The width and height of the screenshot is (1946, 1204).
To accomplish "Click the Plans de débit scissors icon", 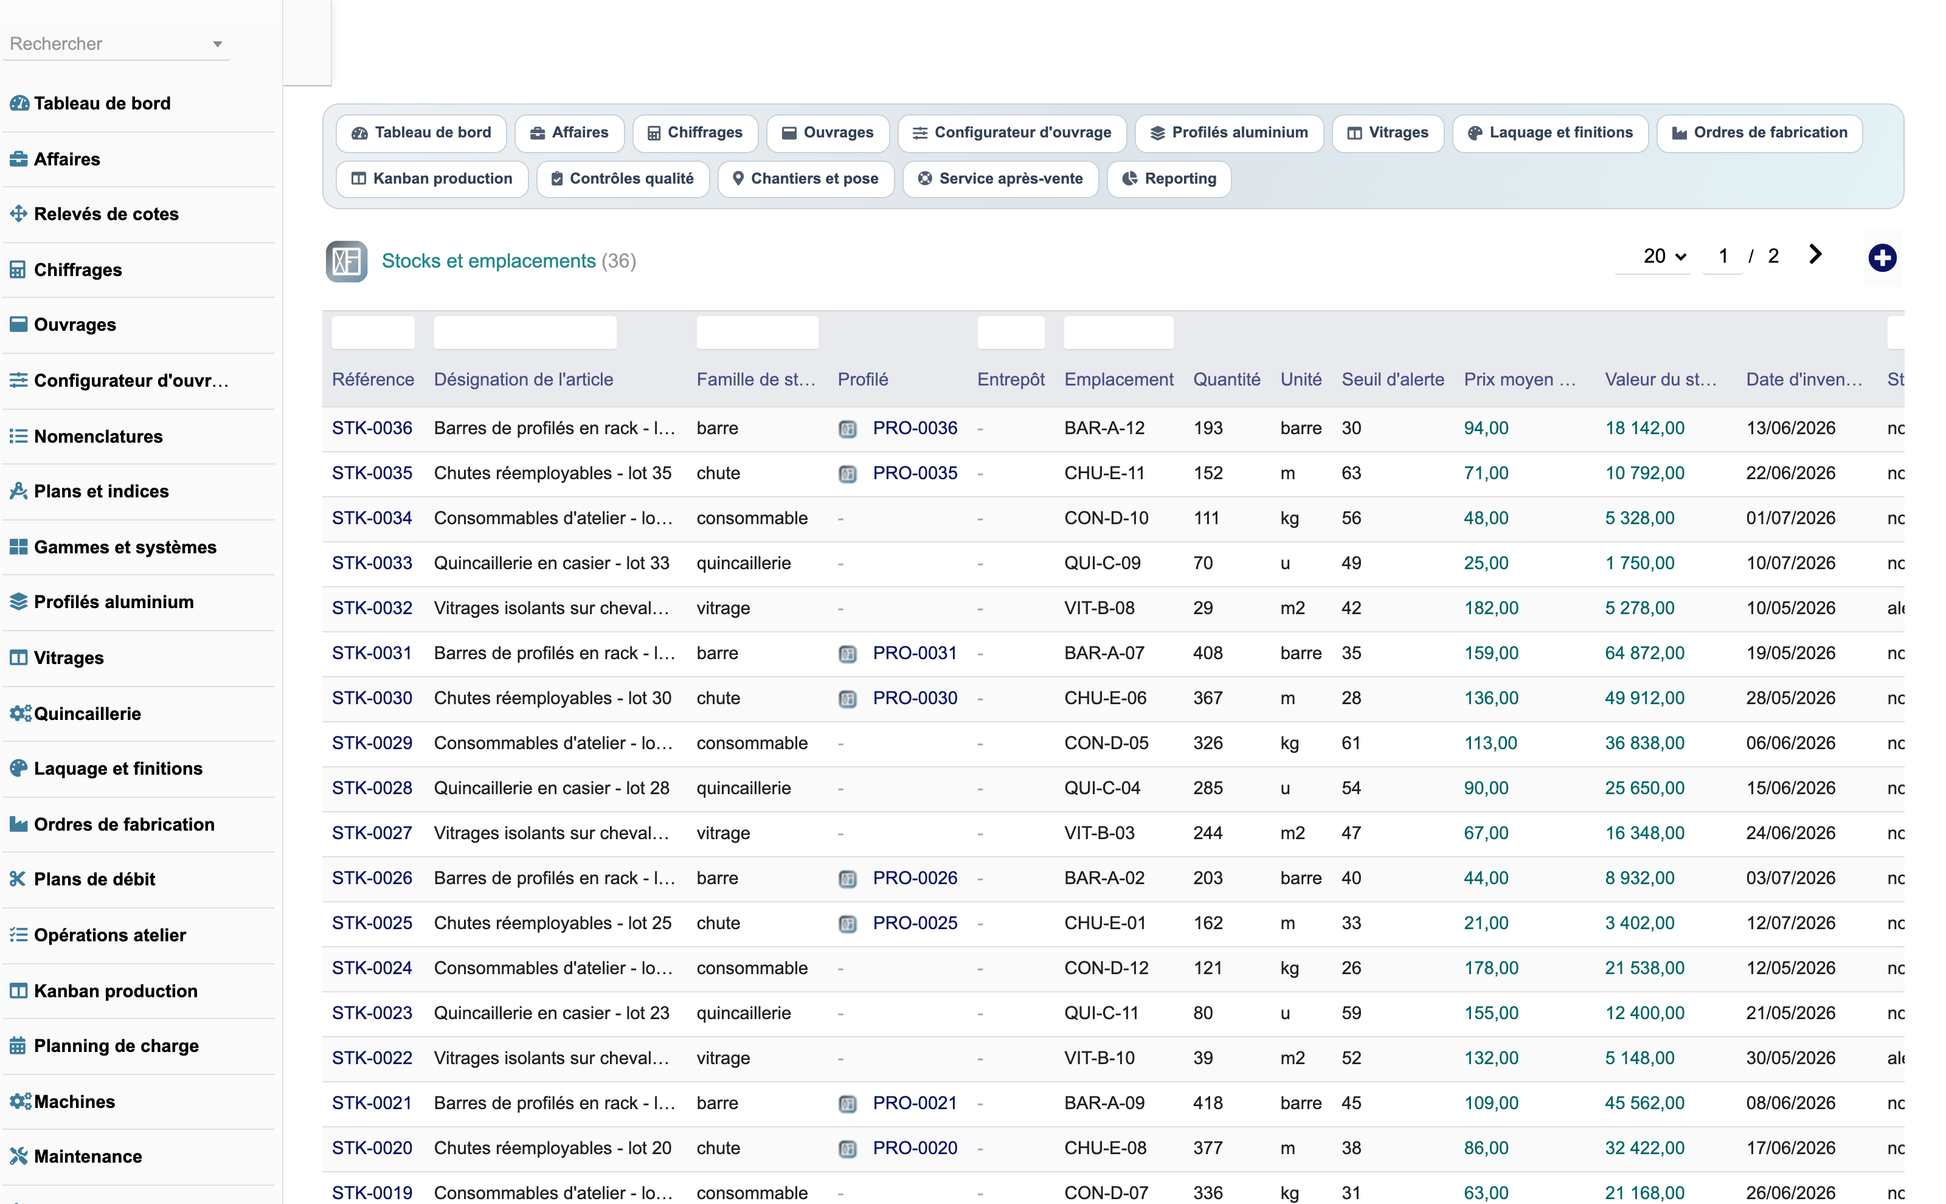I will (x=18, y=879).
